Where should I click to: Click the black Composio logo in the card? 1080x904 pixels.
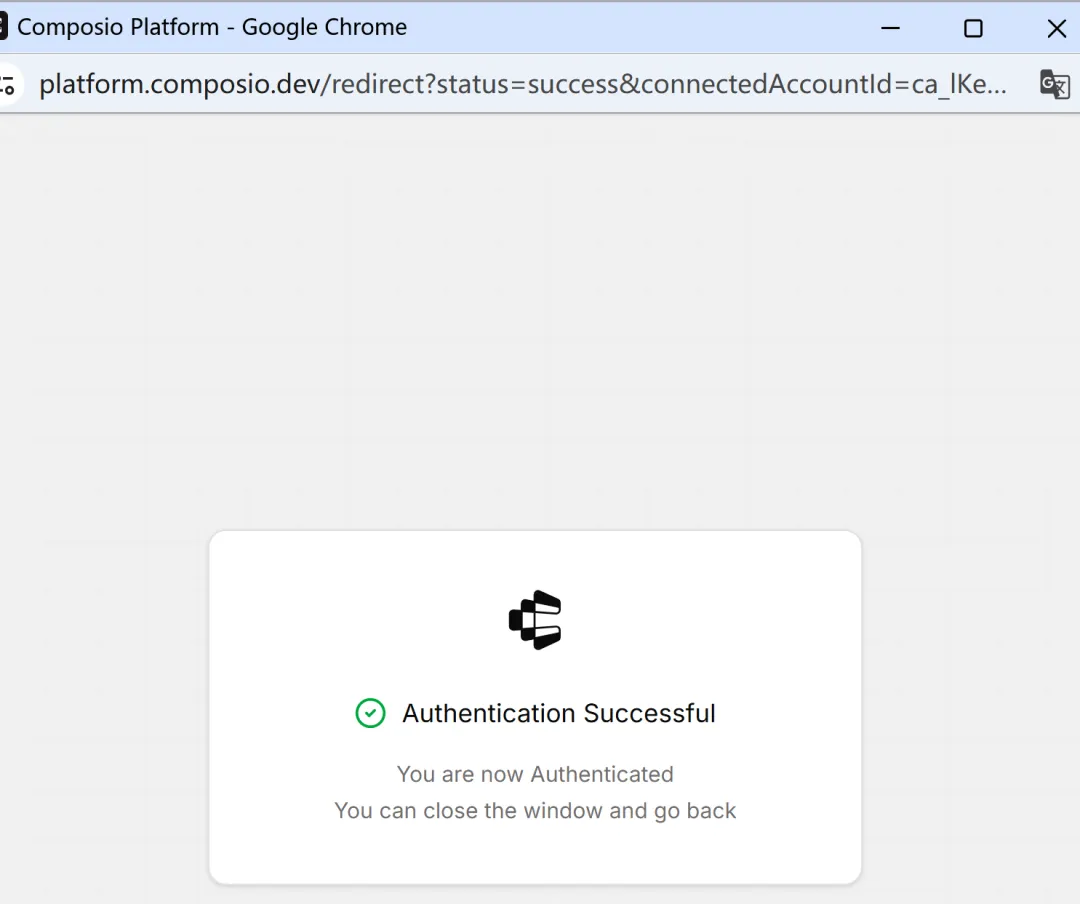pos(535,620)
